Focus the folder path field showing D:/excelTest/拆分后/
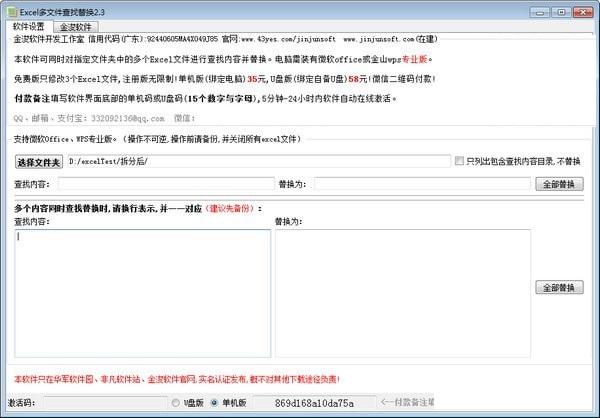Viewport: 600px width, 418px height. pos(259,161)
